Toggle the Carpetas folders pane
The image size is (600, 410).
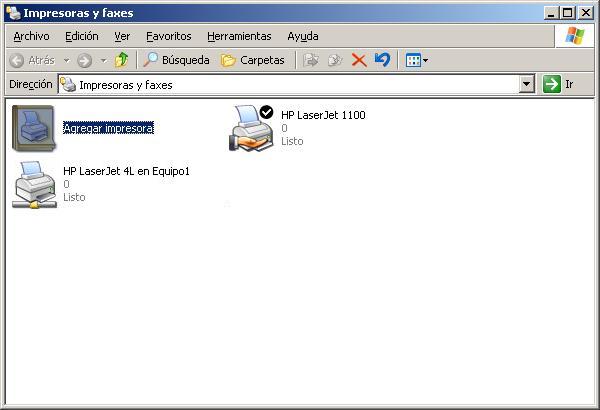click(253, 60)
